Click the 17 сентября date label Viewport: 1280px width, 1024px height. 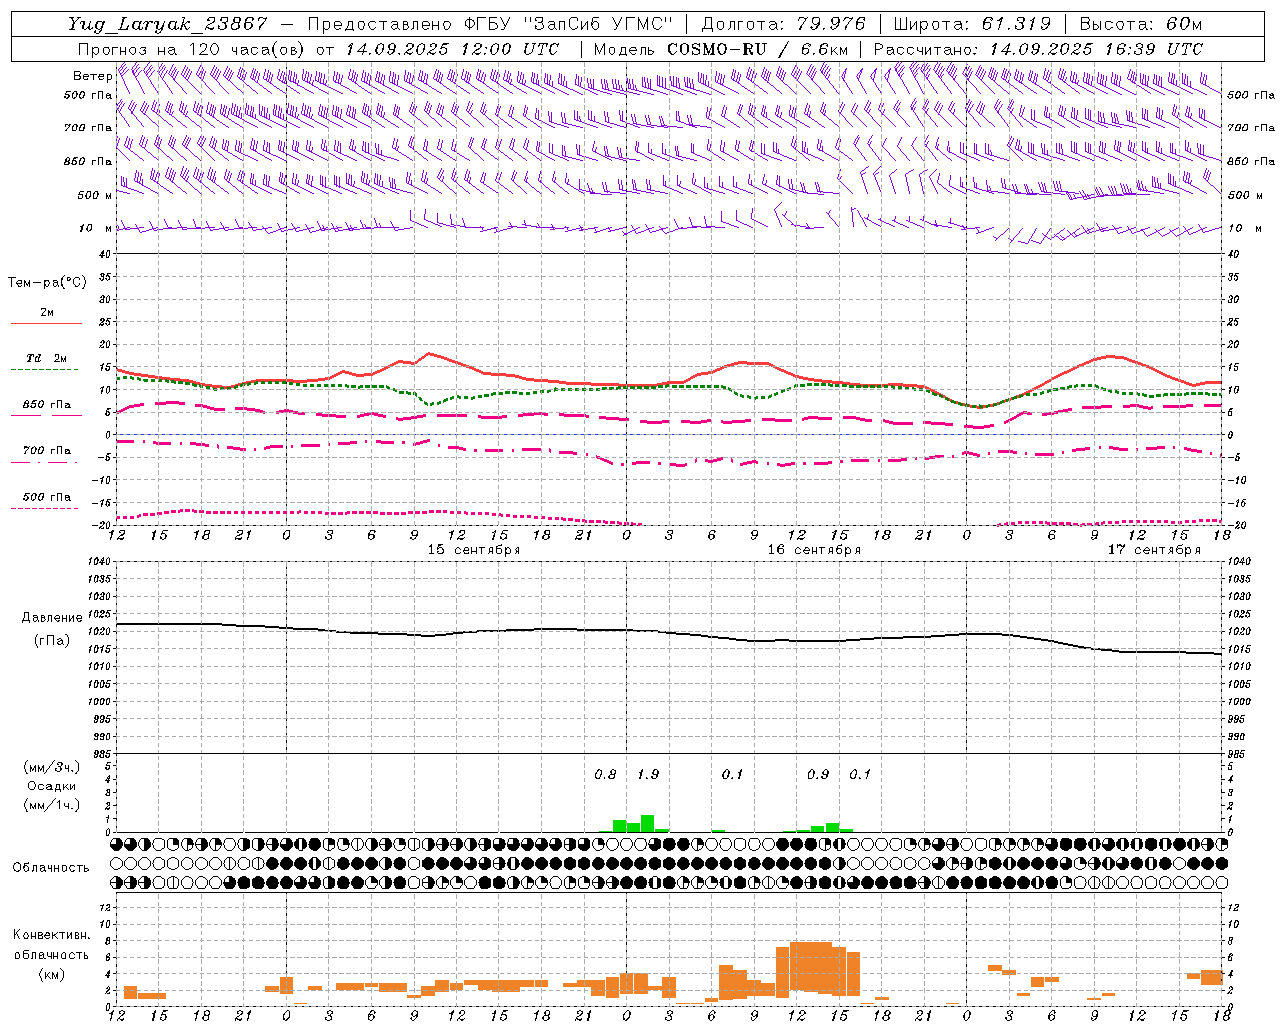pyautogui.click(x=1154, y=550)
